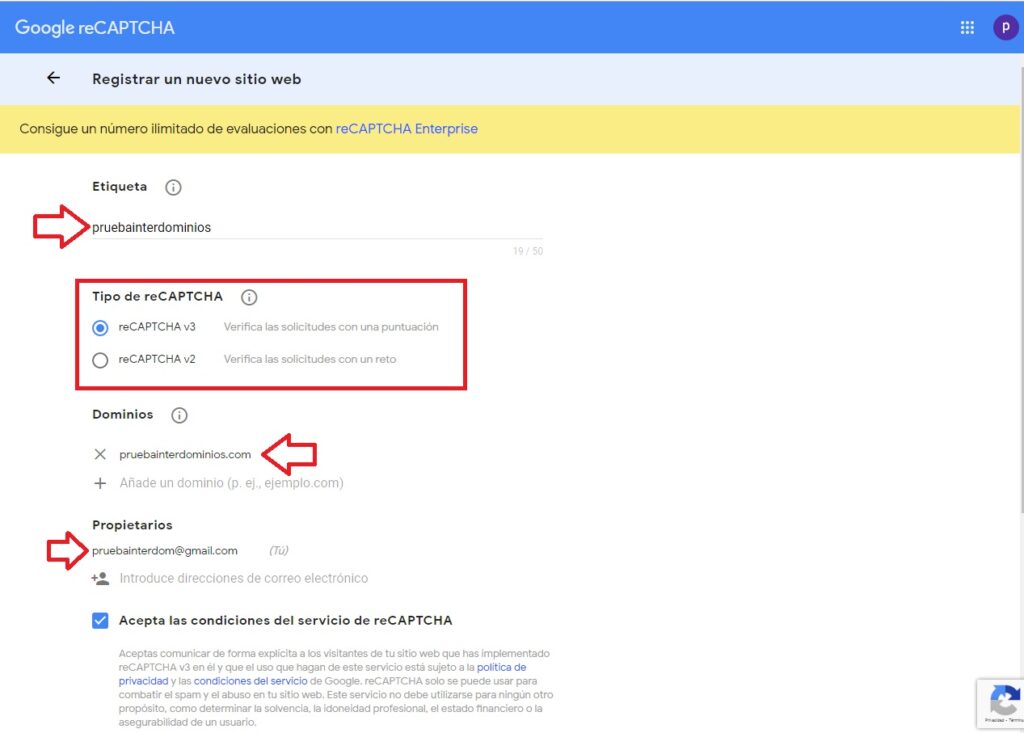Click the Verifica las solicitudes con un reto text
Screen dimensions: 1024x733
[x=310, y=359]
